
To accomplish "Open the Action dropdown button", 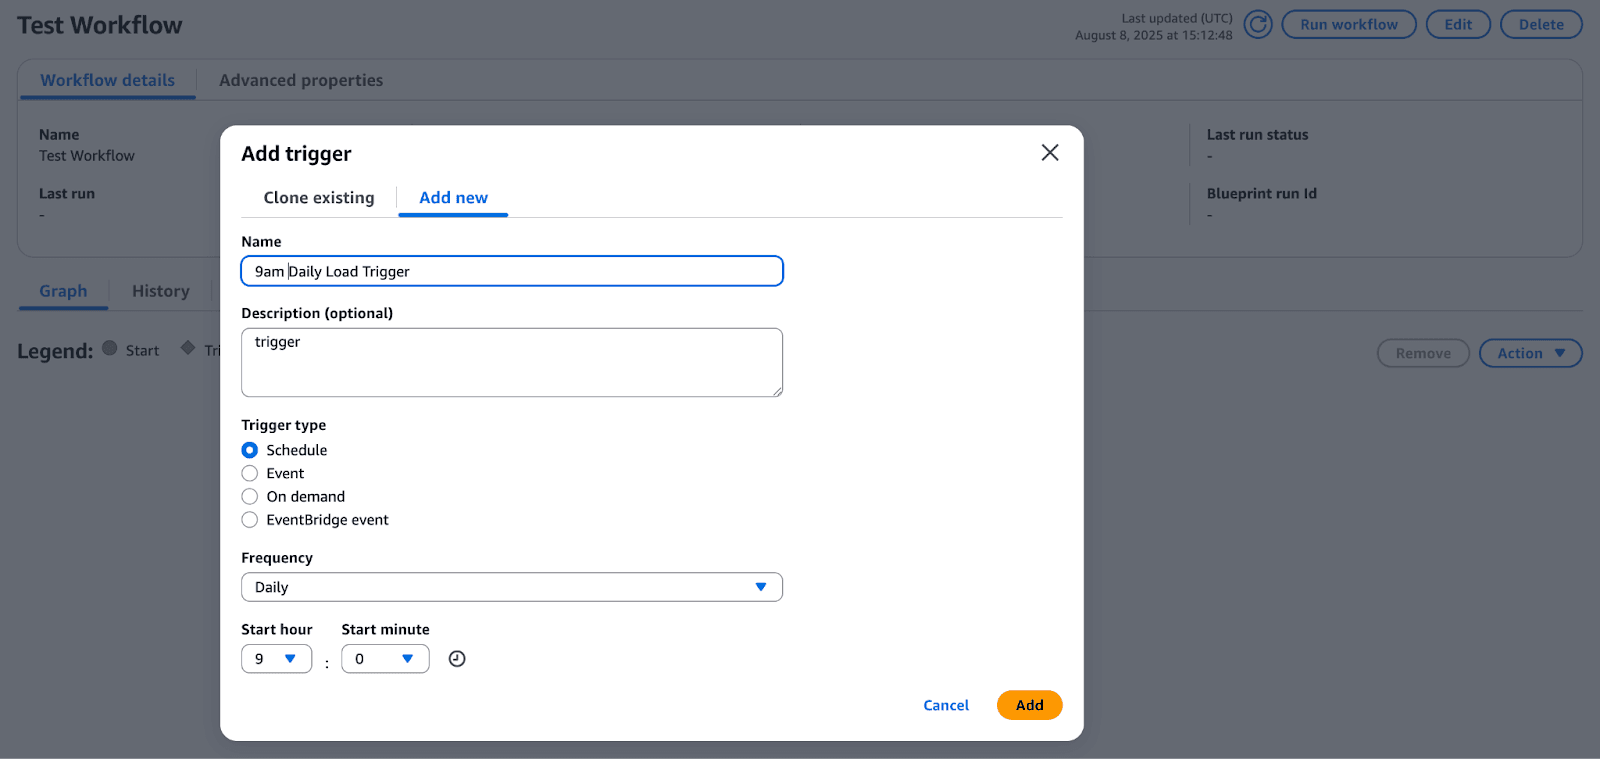I will (x=1529, y=353).
